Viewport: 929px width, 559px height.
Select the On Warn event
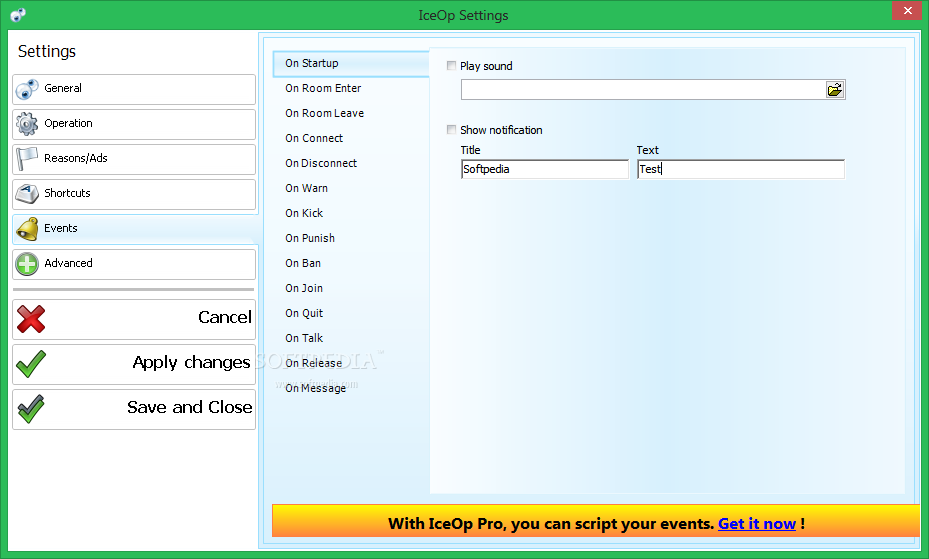tap(306, 188)
